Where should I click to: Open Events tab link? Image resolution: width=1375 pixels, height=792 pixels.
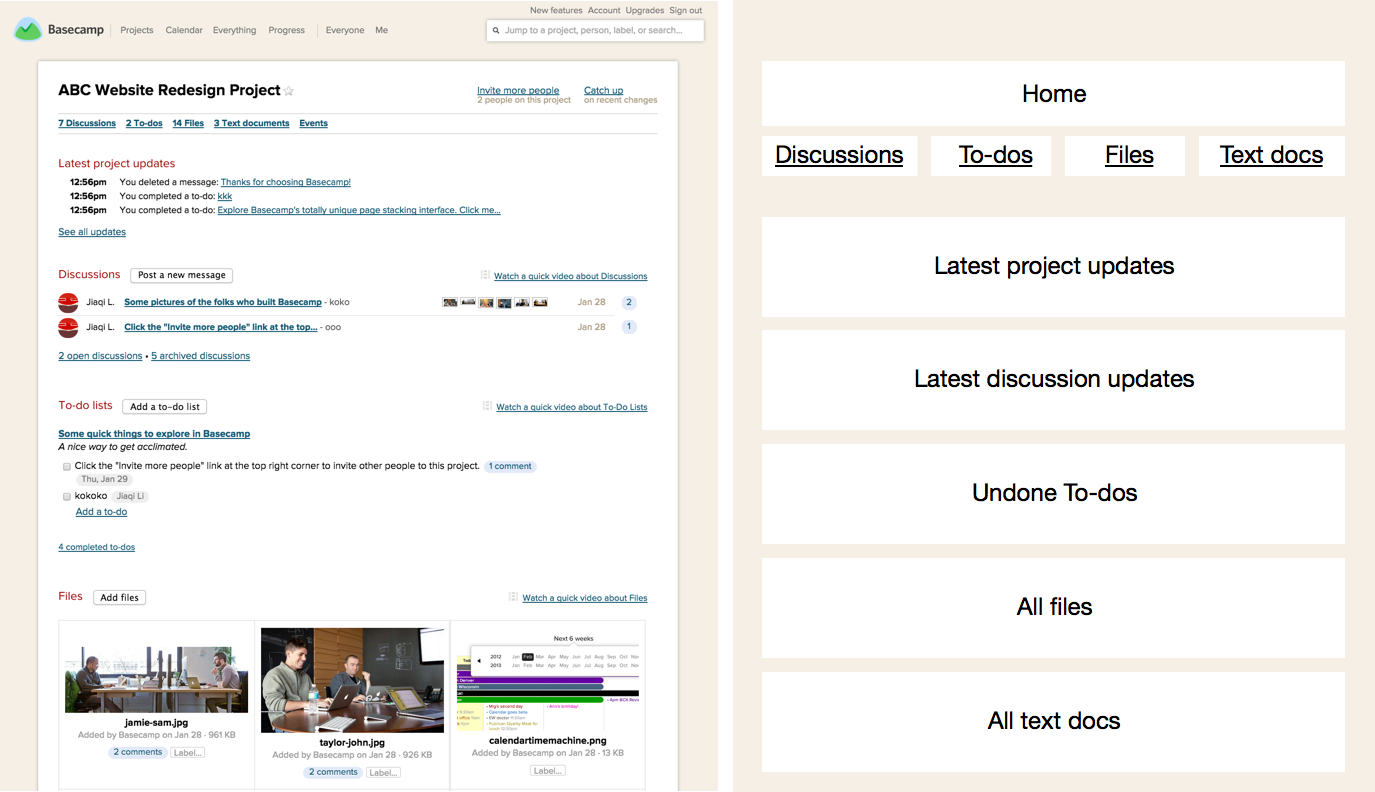[313, 123]
